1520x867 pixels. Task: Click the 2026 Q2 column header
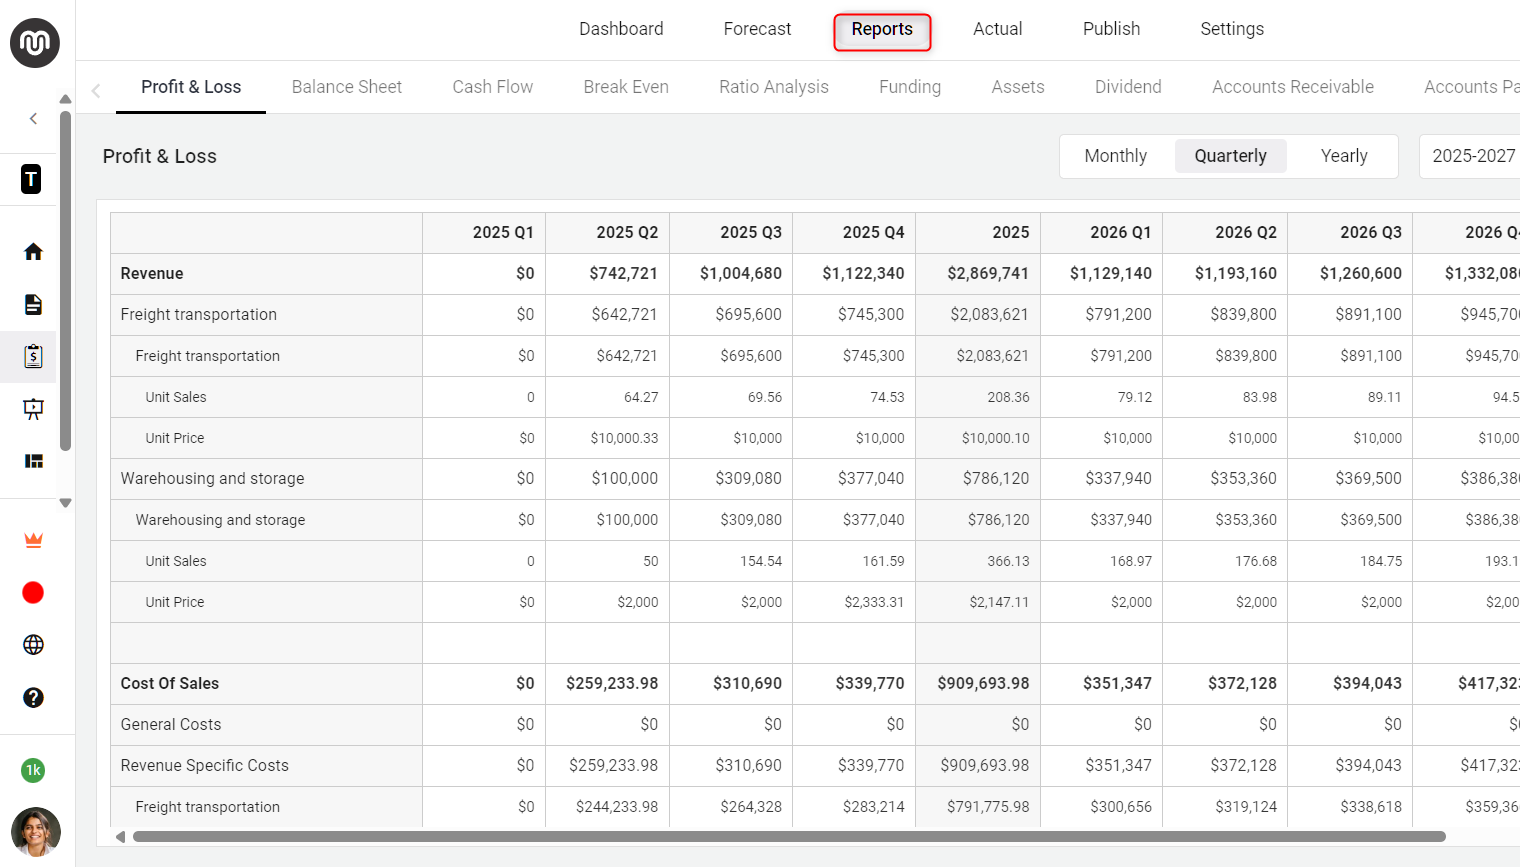1226,232
